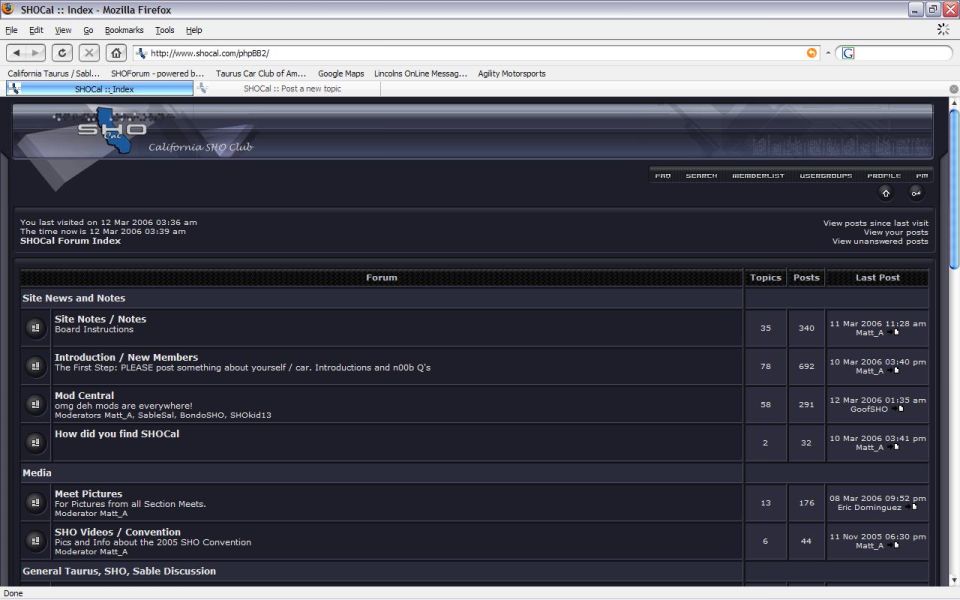This screenshot has width=960, height=600.
Task: Click latest-post icon in Introduction / New Members row
Action: point(893,371)
